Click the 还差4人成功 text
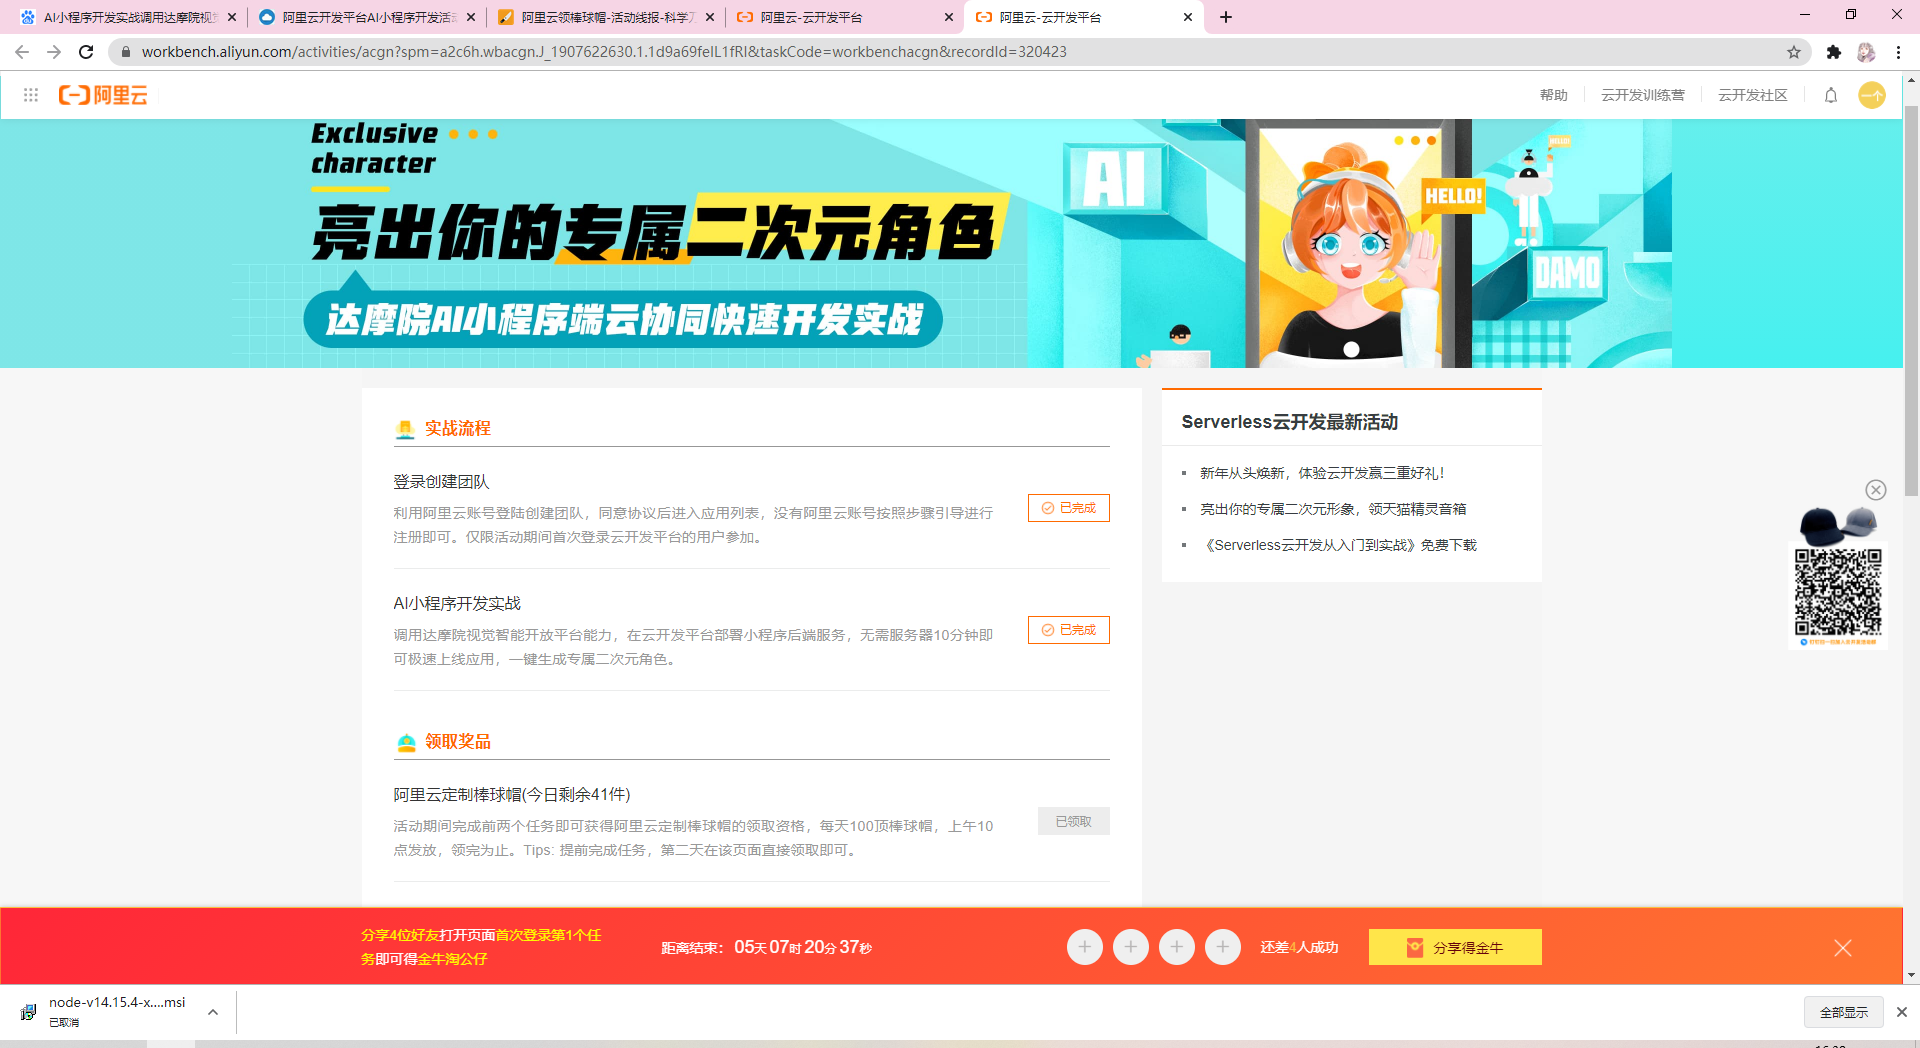1920x1048 pixels. [x=1299, y=947]
